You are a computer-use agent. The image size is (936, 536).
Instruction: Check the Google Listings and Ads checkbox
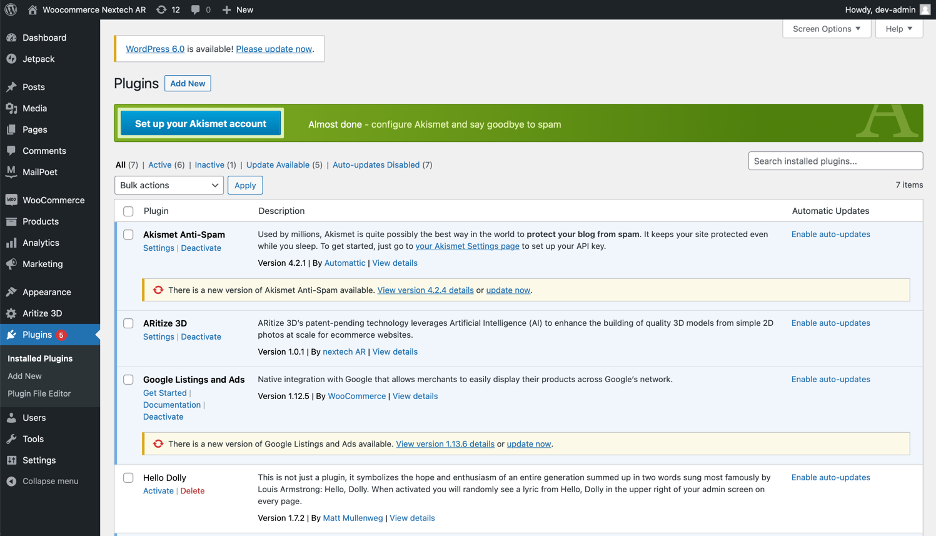click(x=128, y=380)
